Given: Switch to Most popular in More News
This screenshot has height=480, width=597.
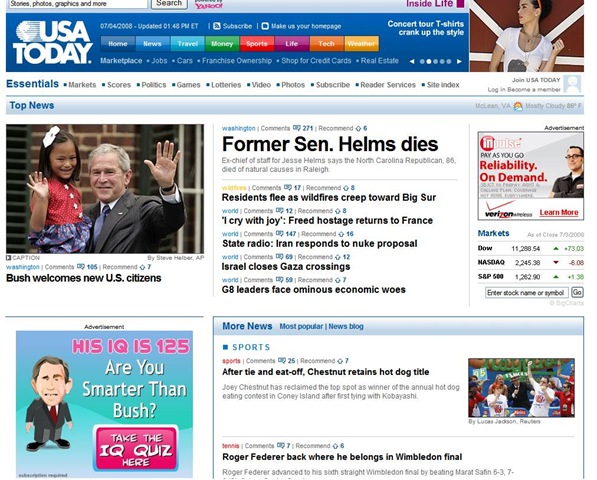Looking at the screenshot, I should click(x=301, y=326).
